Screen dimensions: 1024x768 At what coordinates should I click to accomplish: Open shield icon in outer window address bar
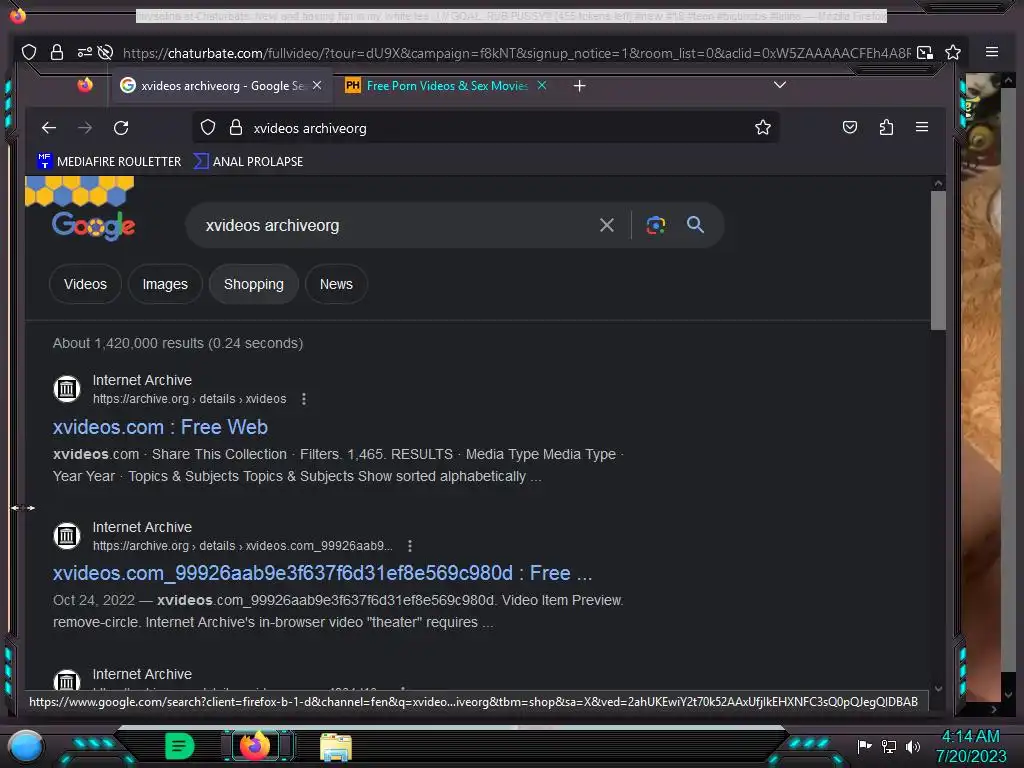point(29,52)
